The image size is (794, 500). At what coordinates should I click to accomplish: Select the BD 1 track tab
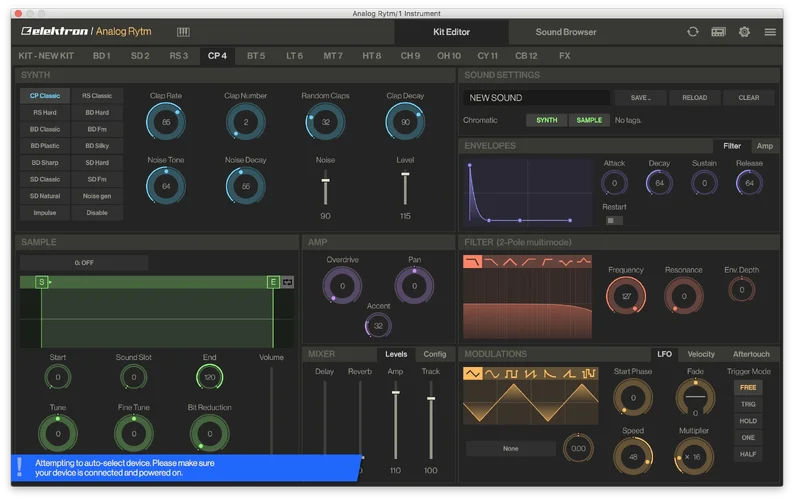coord(101,56)
